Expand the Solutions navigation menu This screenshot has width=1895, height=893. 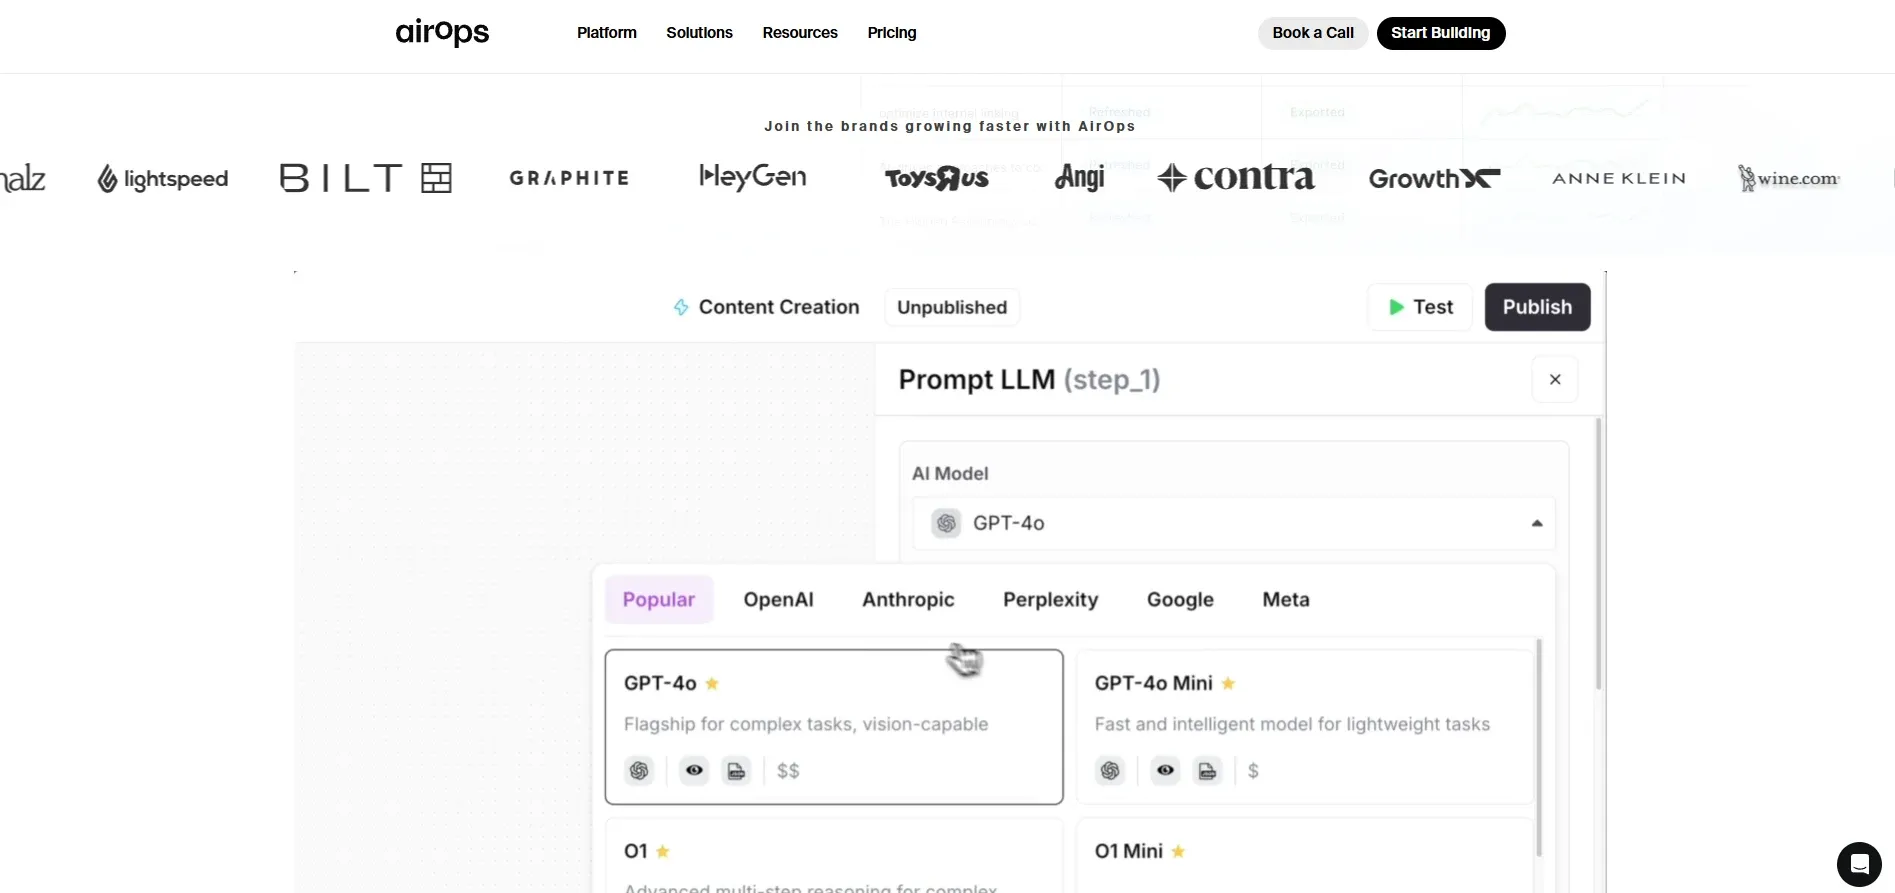point(699,33)
